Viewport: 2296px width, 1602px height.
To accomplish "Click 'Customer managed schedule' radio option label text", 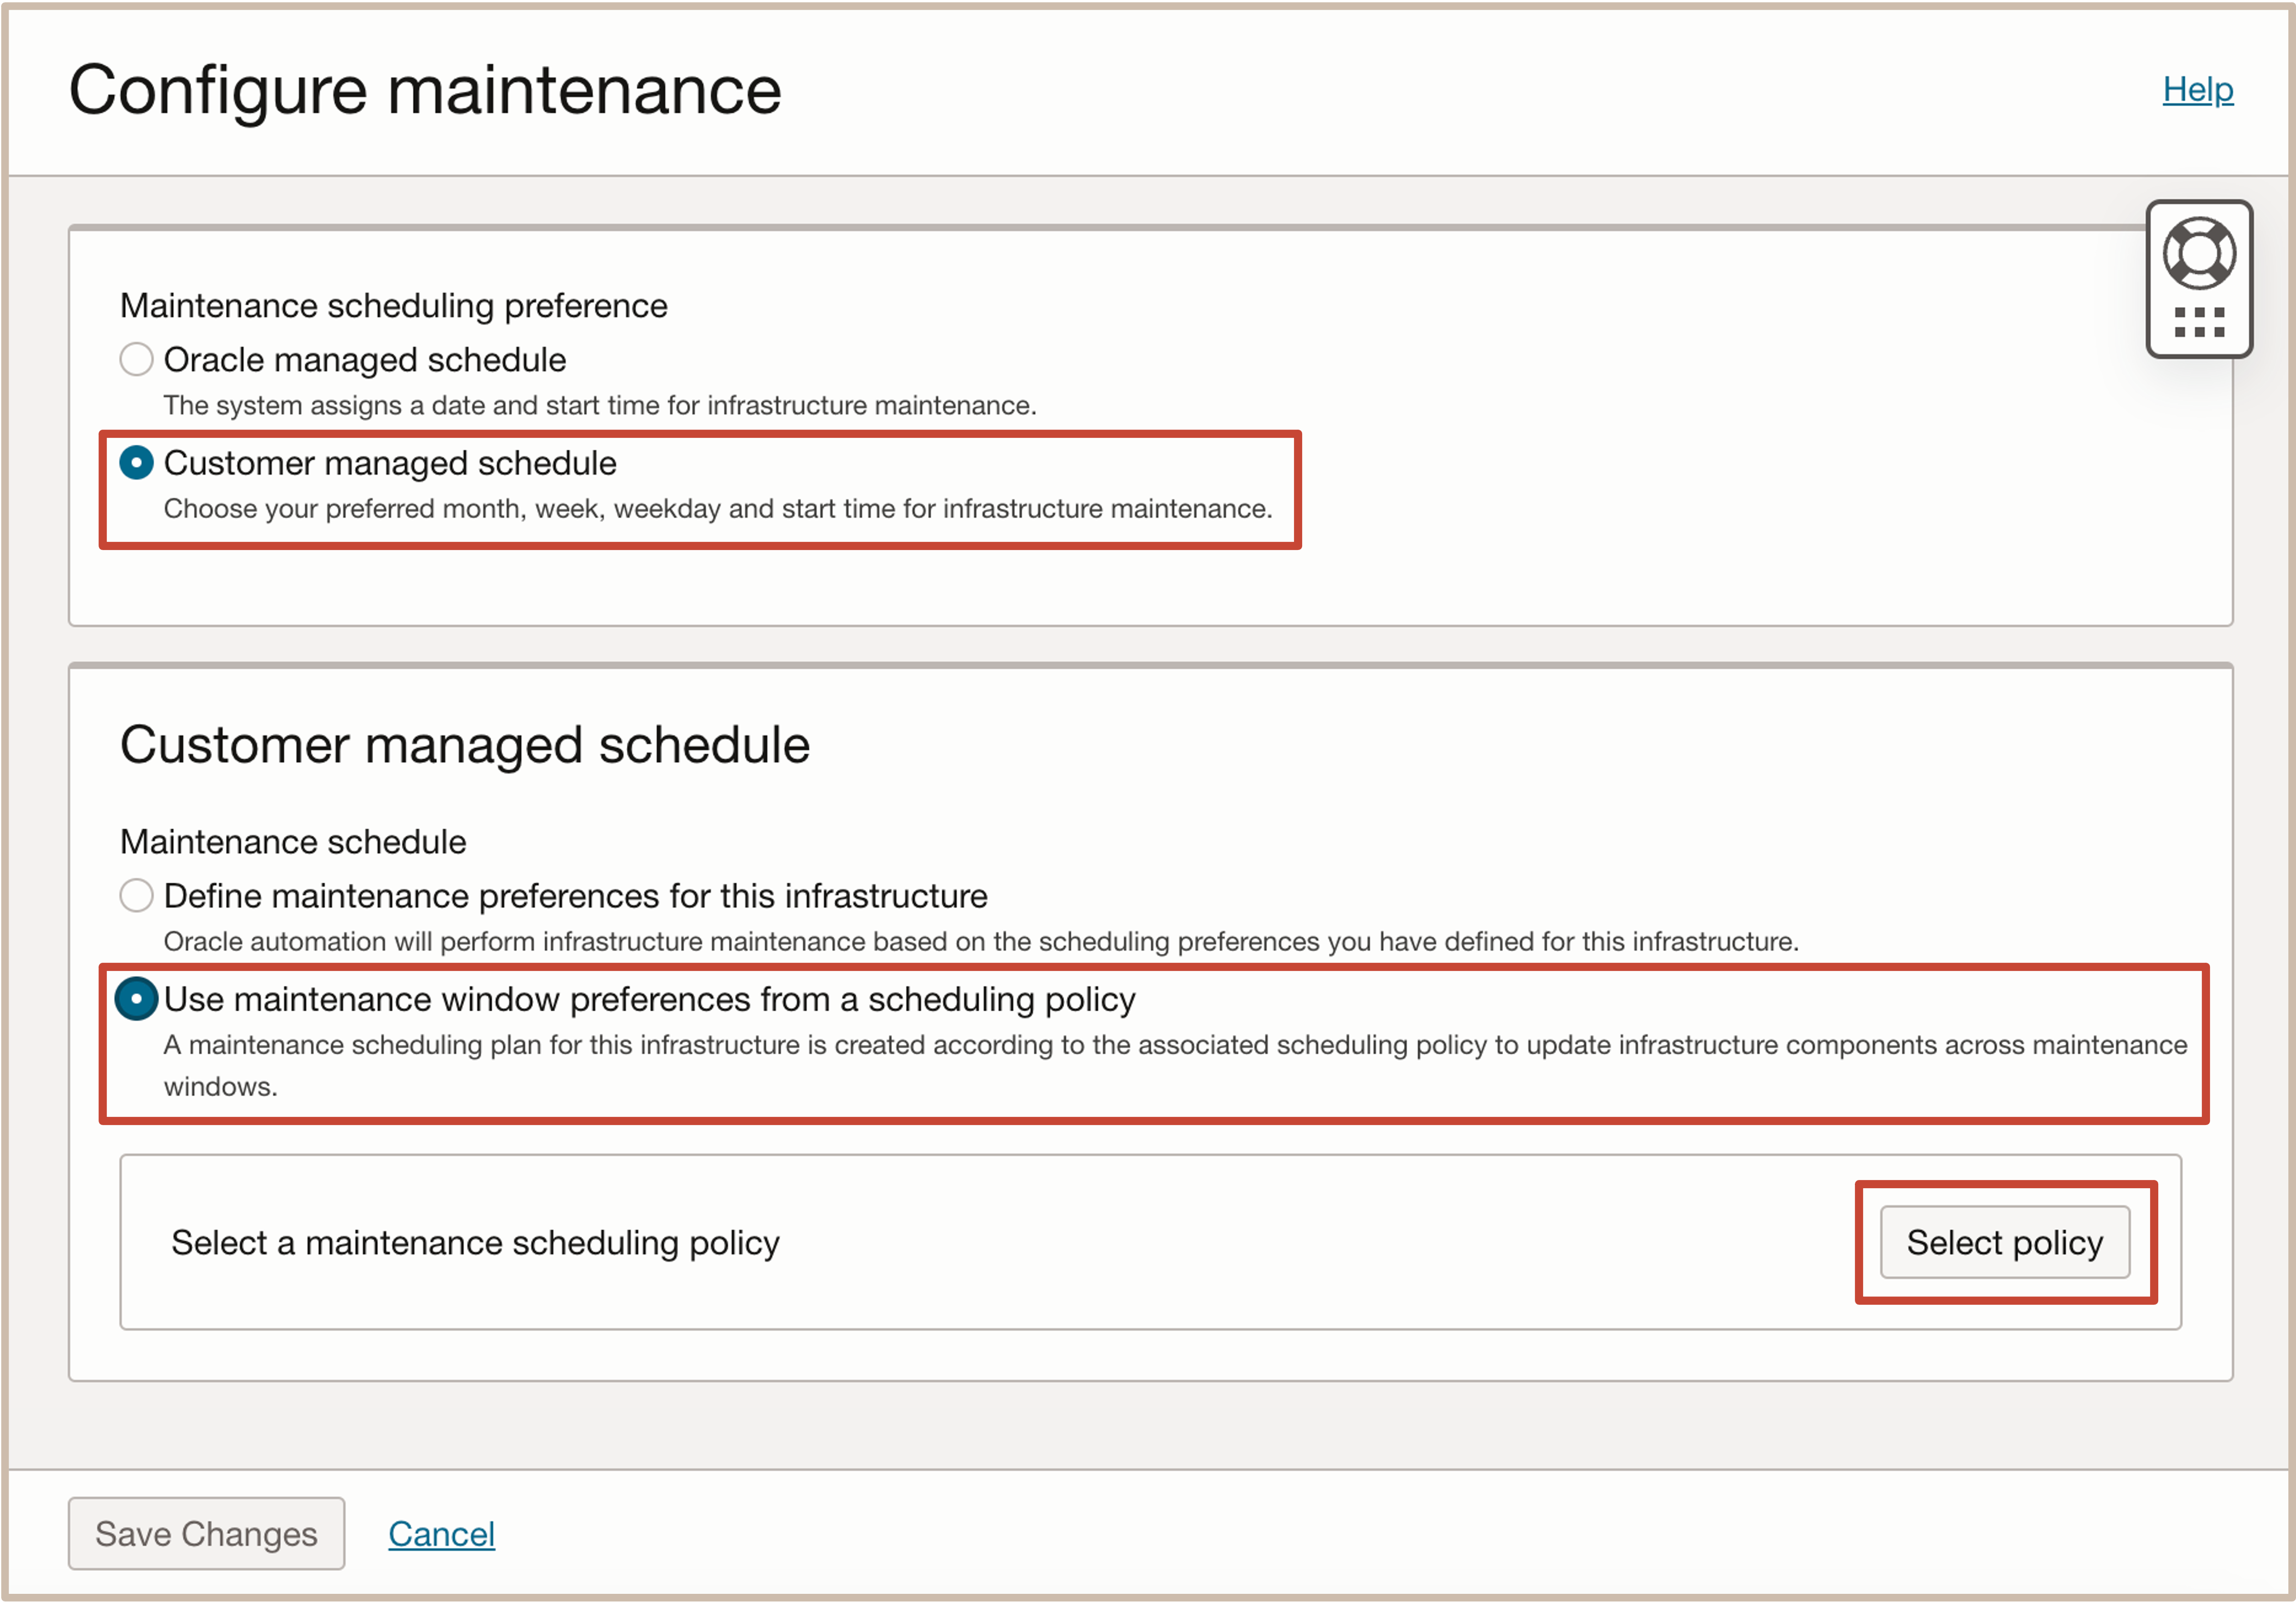I will coord(390,463).
